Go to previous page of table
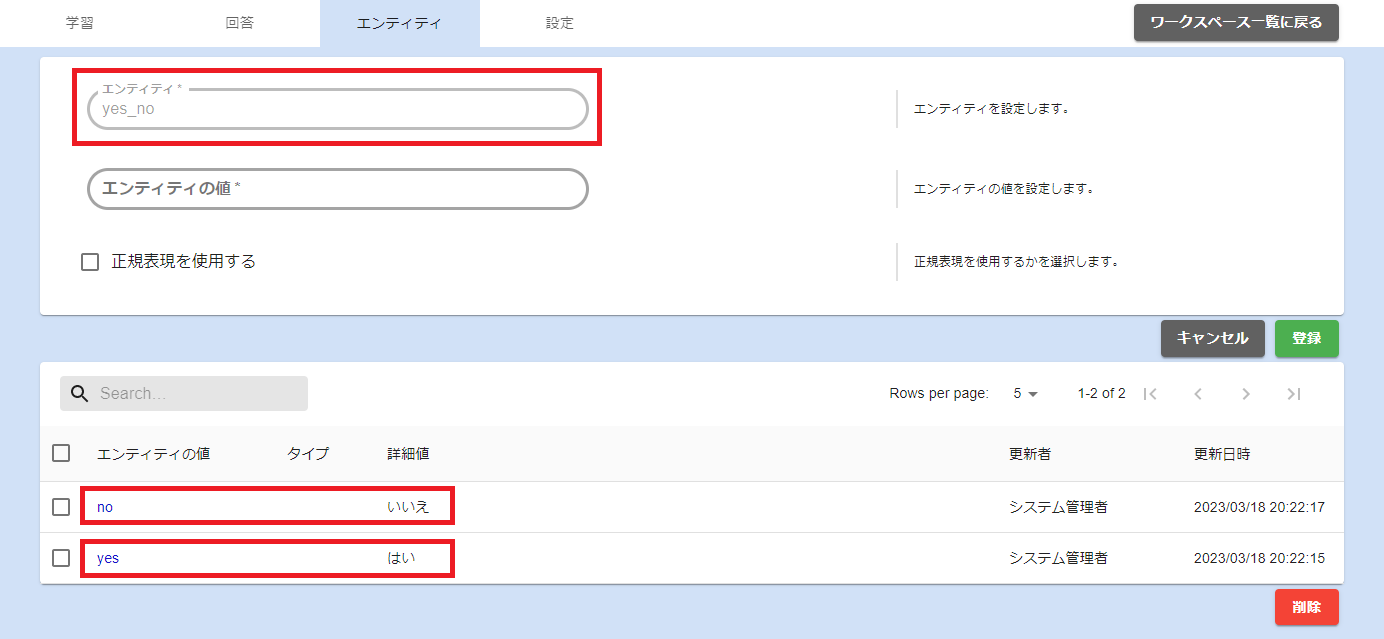Screen dimensions: 1384x639 point(1198,394)
